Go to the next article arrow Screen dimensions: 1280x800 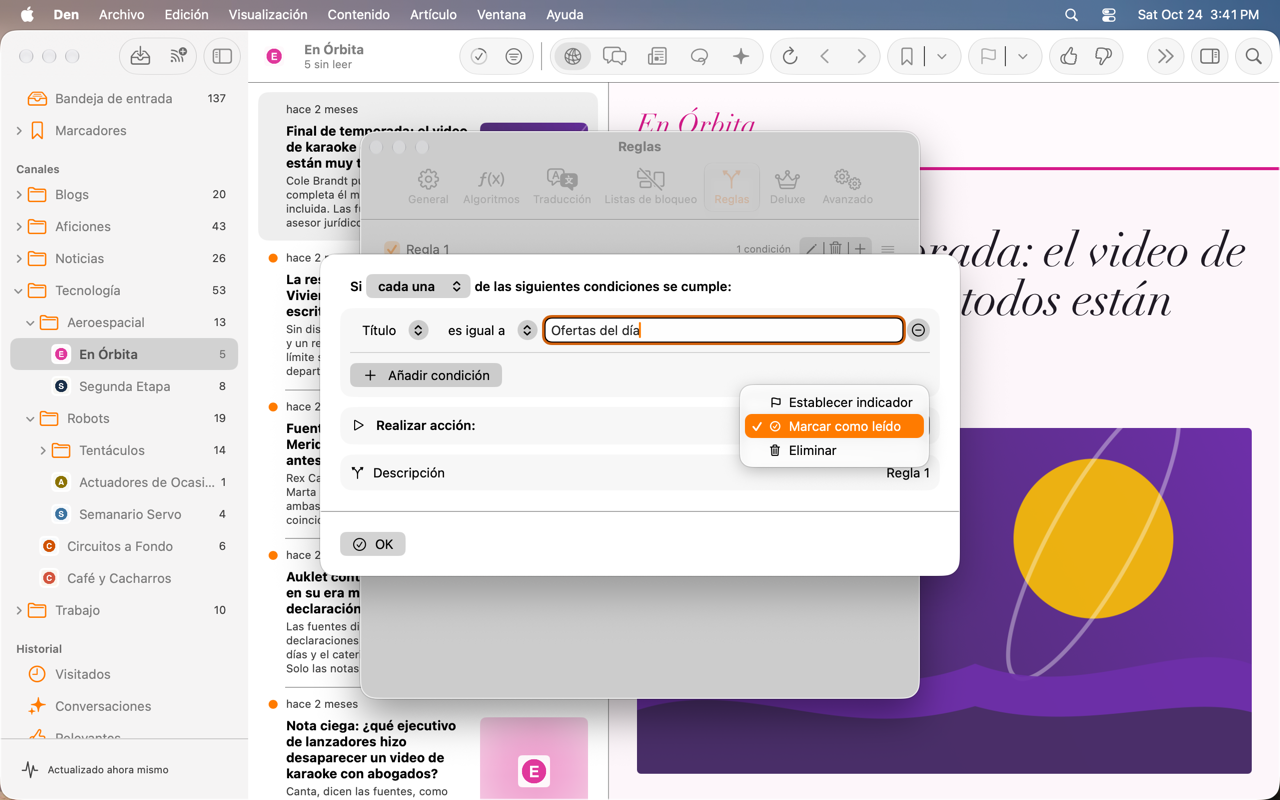[861, 57]
